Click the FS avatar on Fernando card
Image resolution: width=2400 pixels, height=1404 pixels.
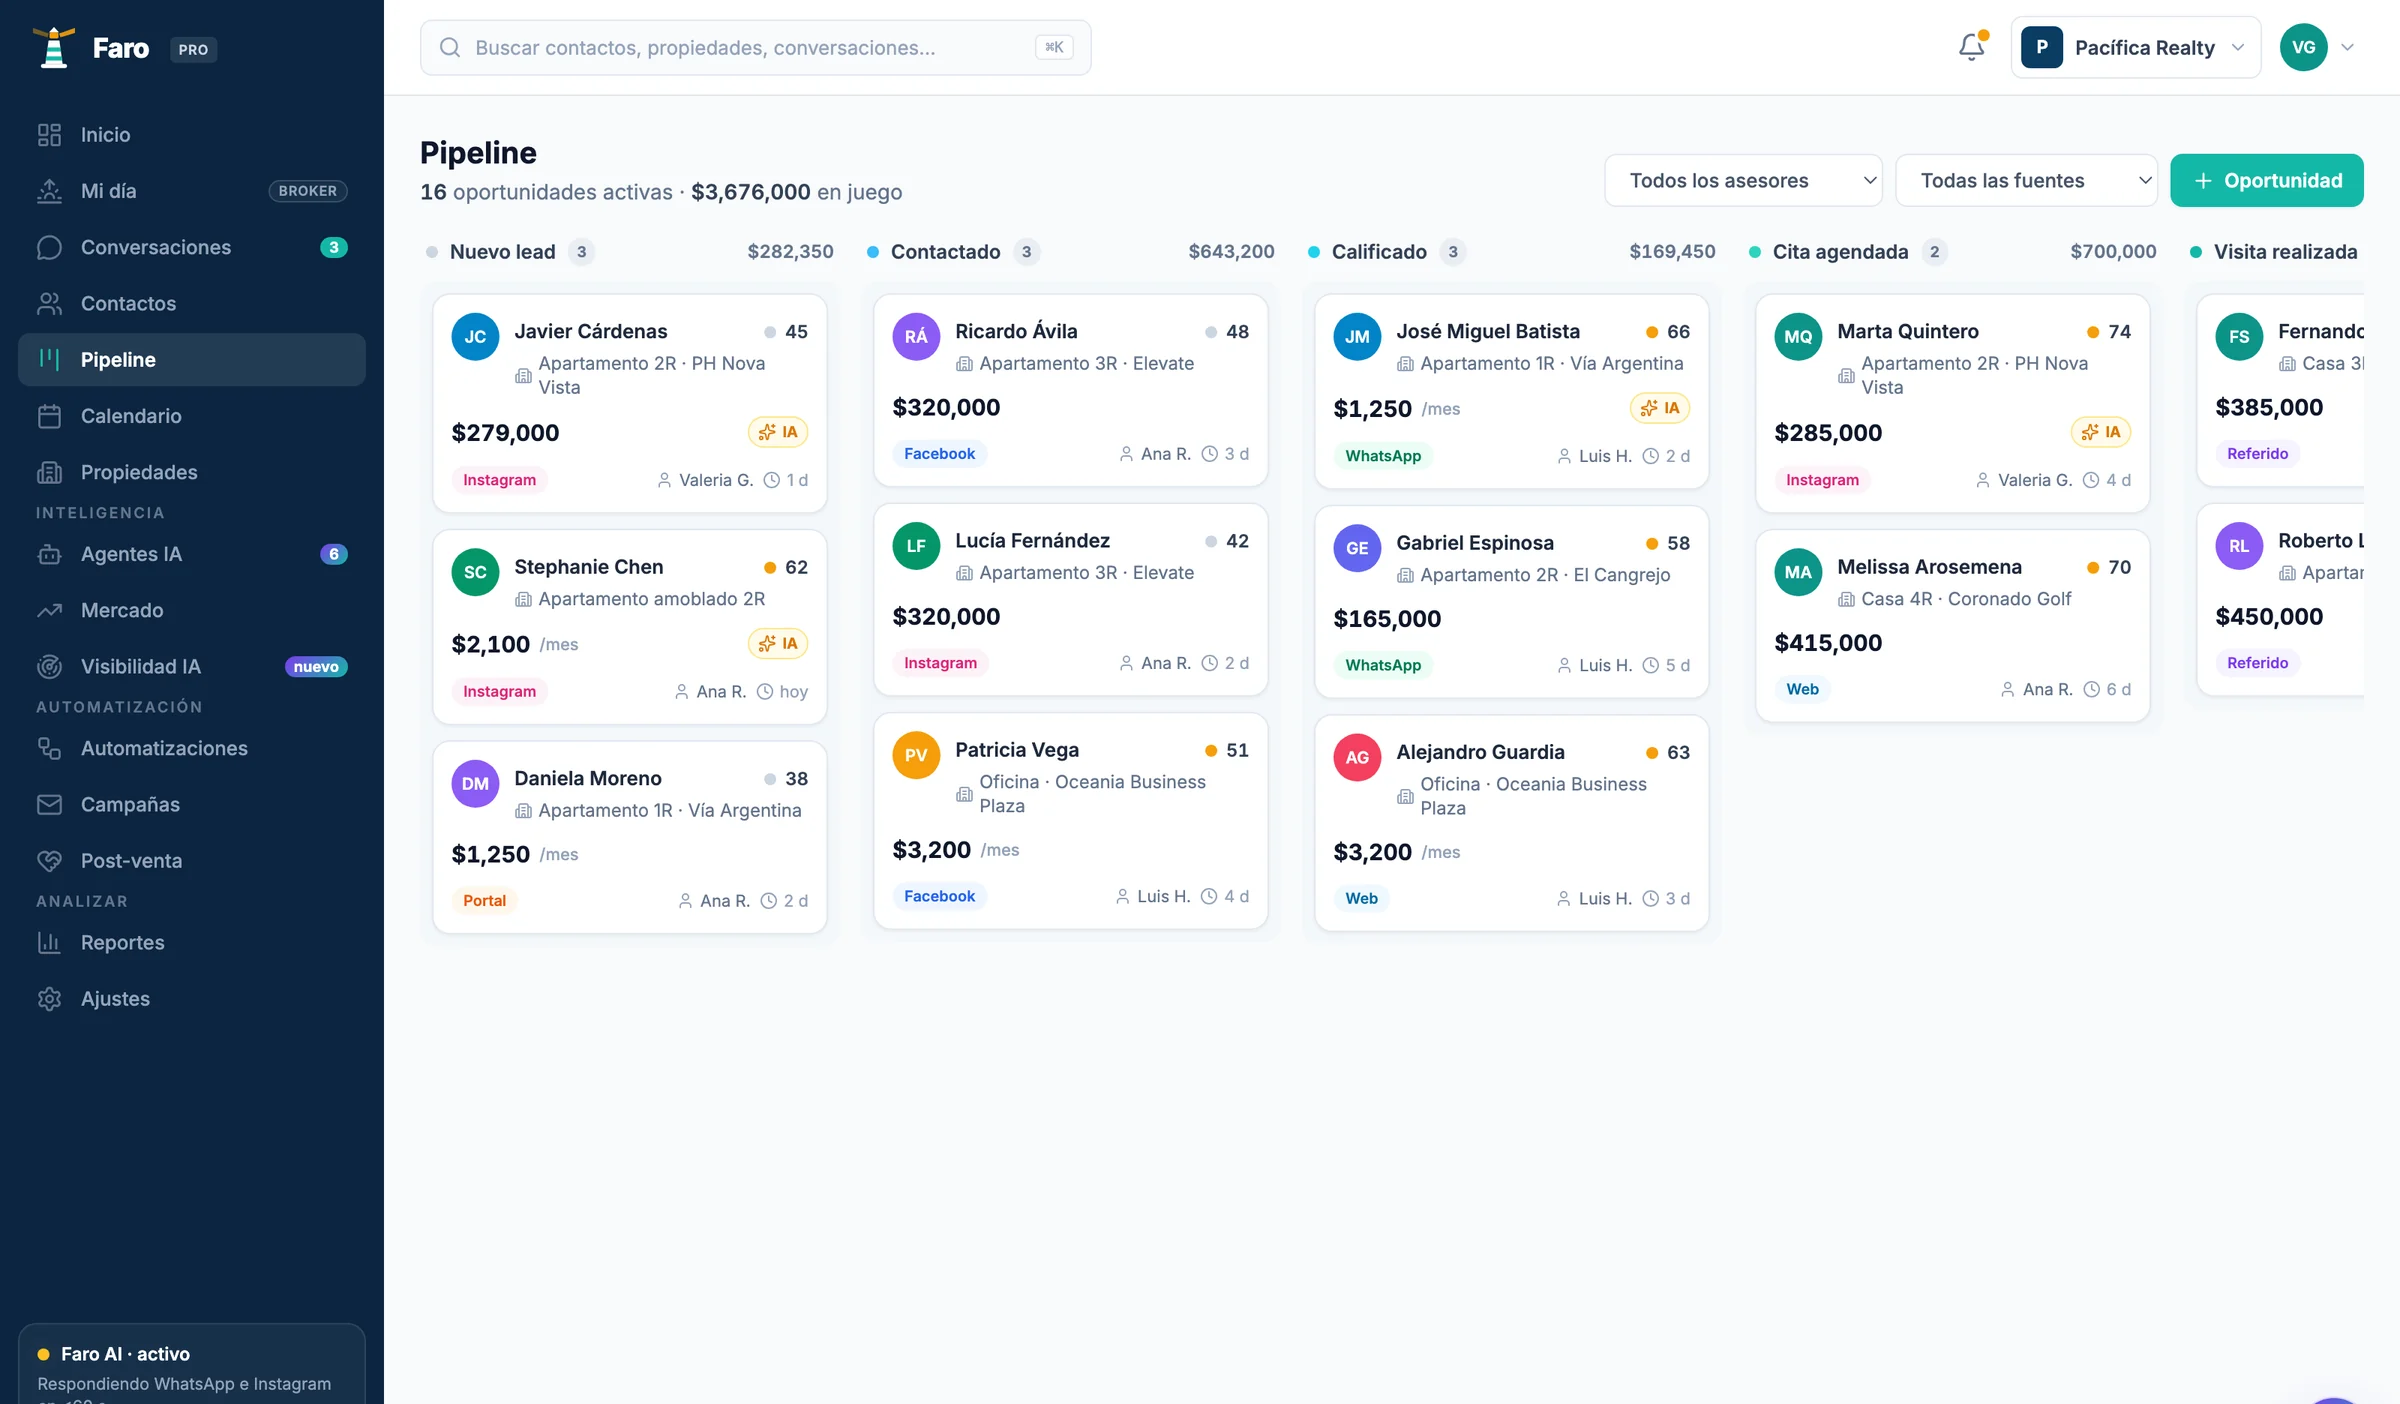(2239, 336)
